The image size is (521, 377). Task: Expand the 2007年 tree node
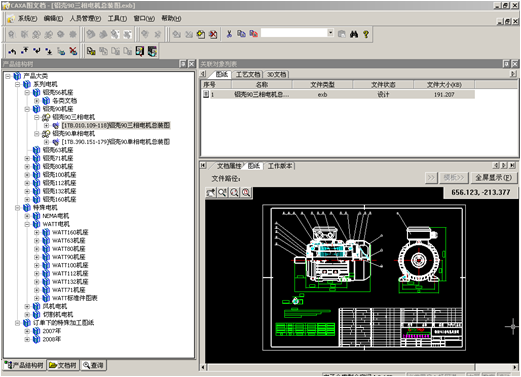[27, 331]
